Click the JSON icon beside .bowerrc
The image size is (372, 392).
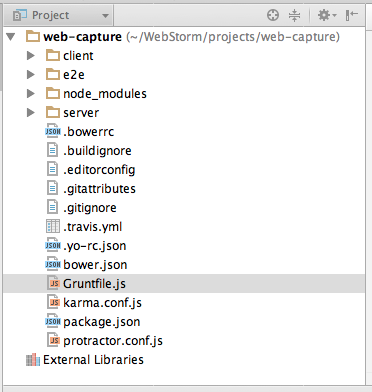click(53, 132)
